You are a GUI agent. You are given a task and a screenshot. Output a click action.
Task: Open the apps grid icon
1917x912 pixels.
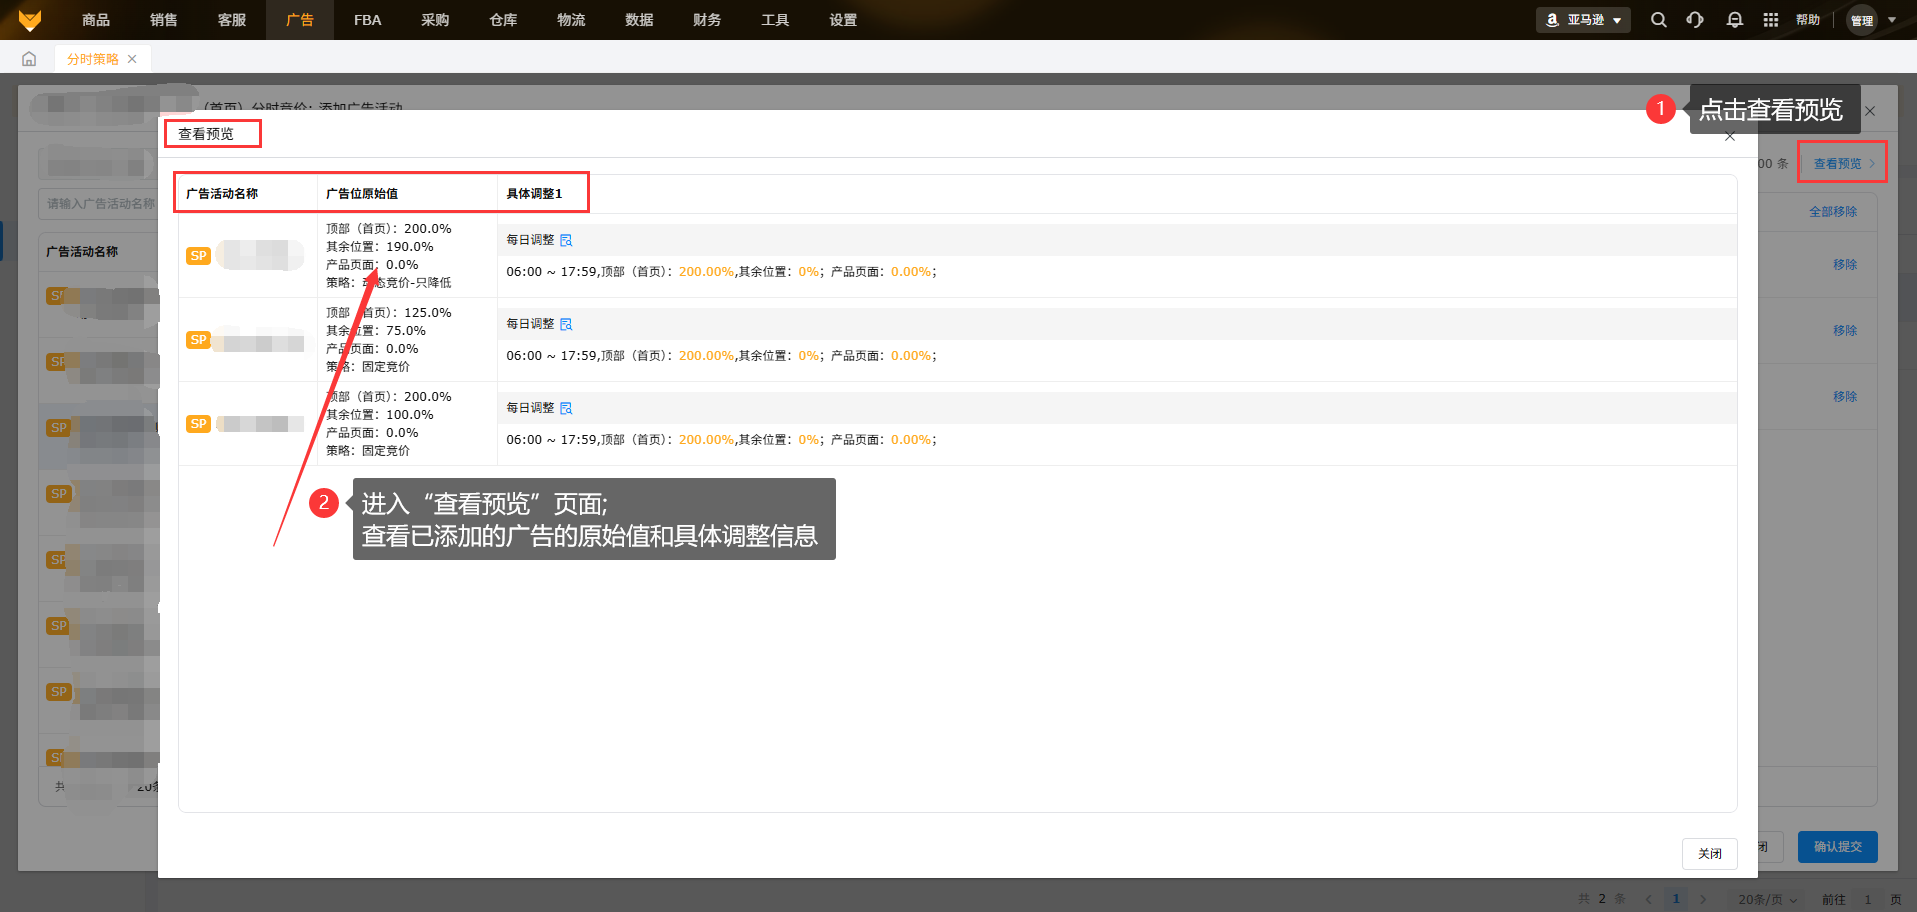coord(1771,20)
